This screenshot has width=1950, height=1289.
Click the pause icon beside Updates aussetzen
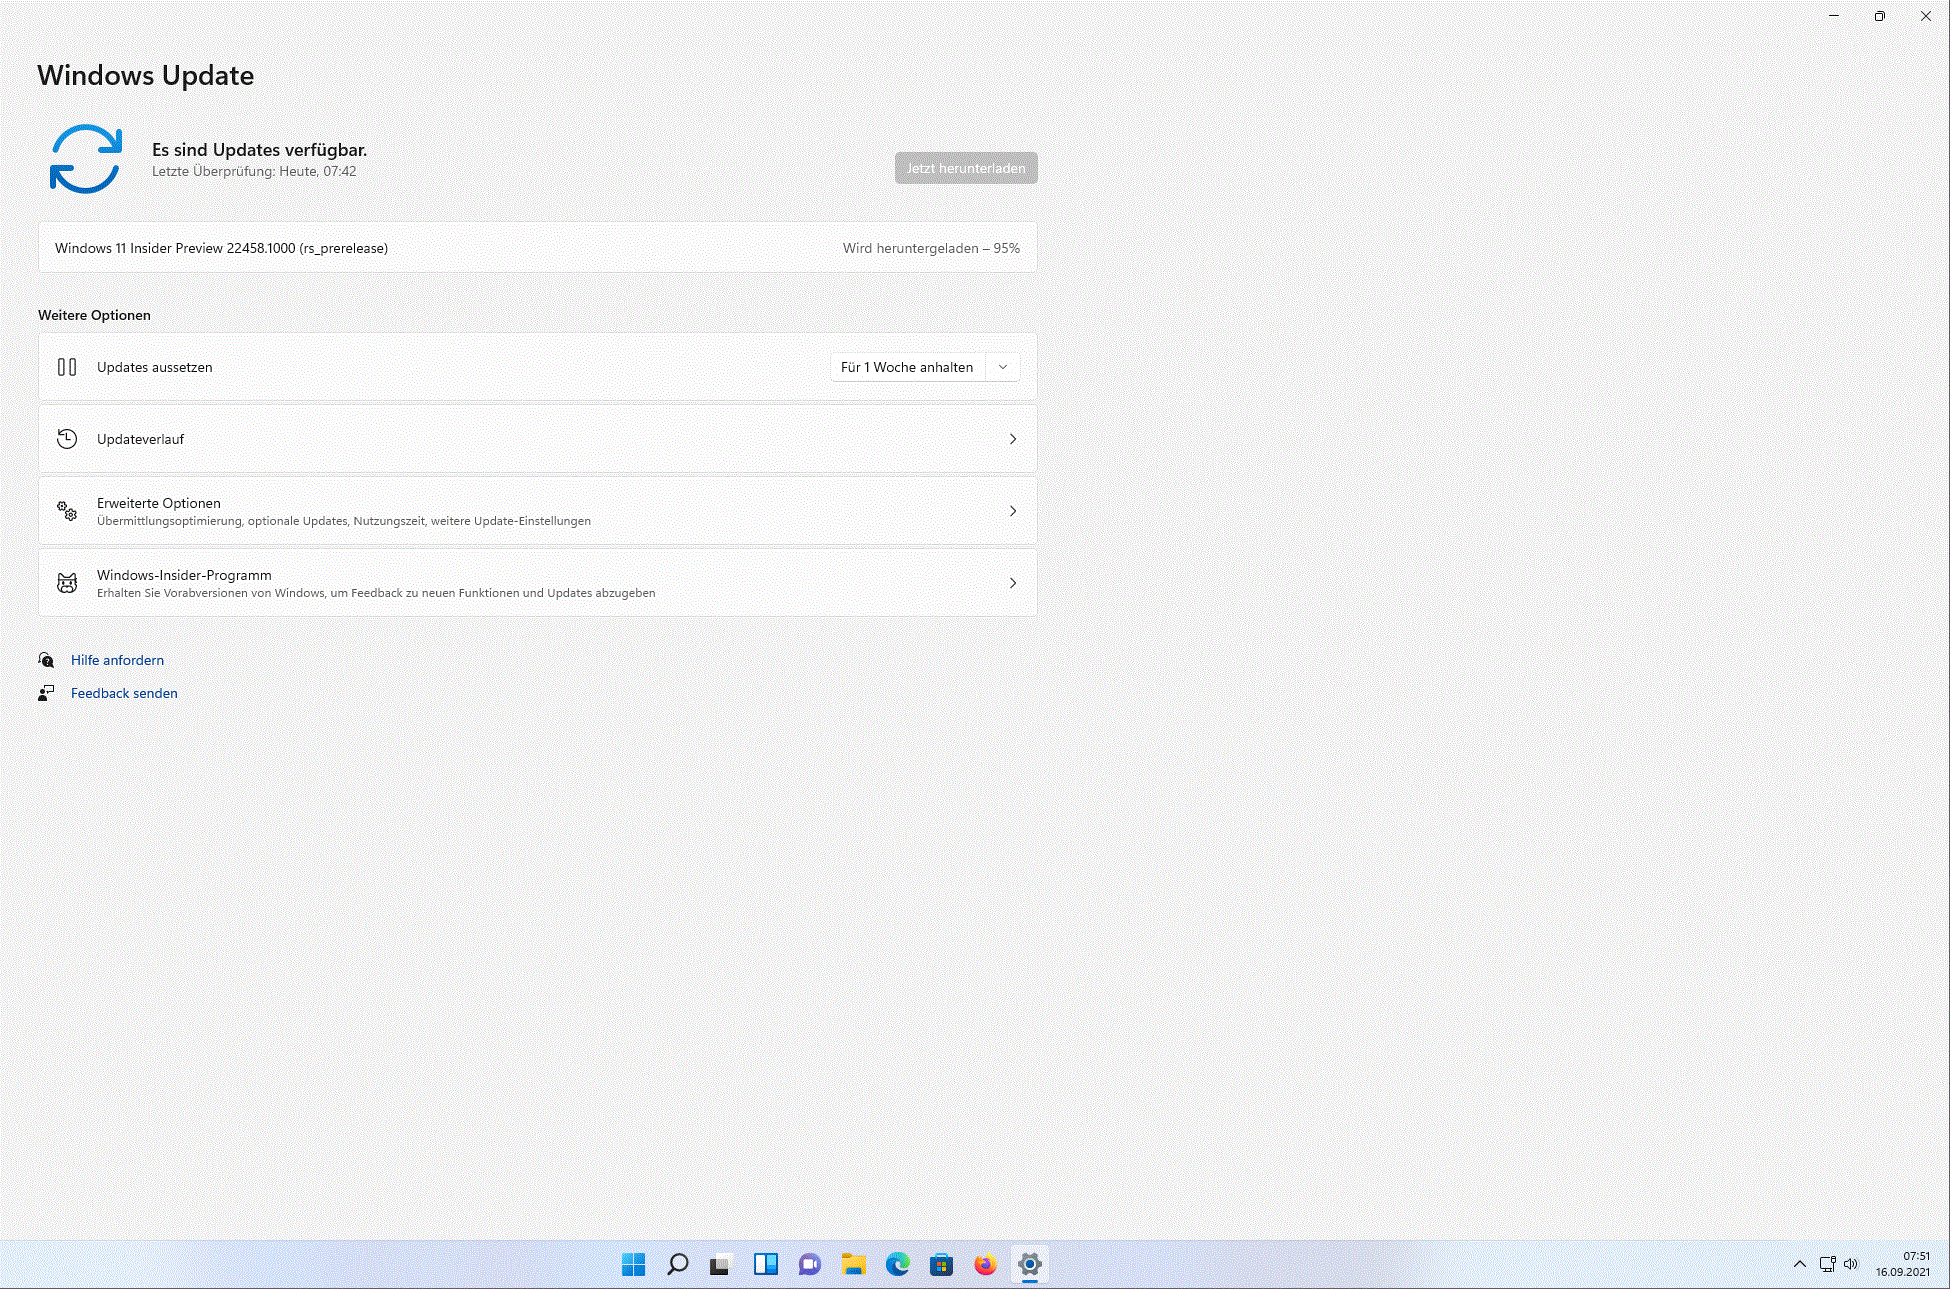point(67,367)
